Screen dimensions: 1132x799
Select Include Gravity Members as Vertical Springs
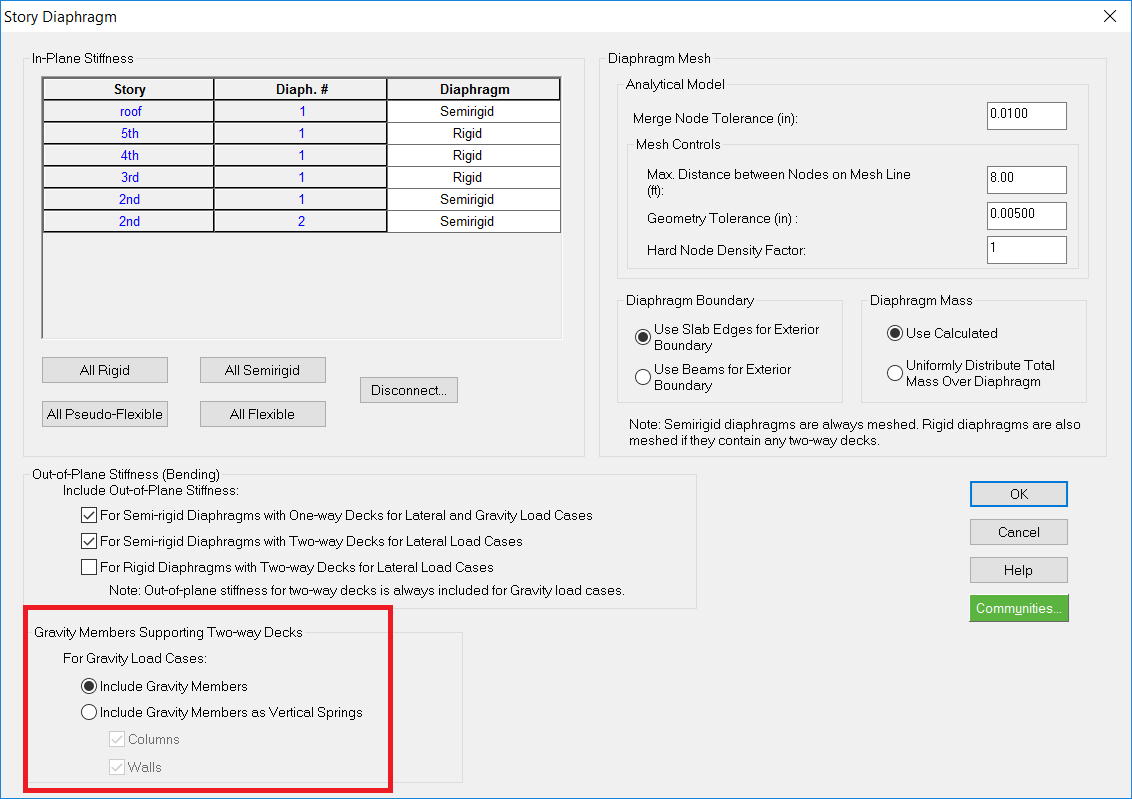point(89,713)
